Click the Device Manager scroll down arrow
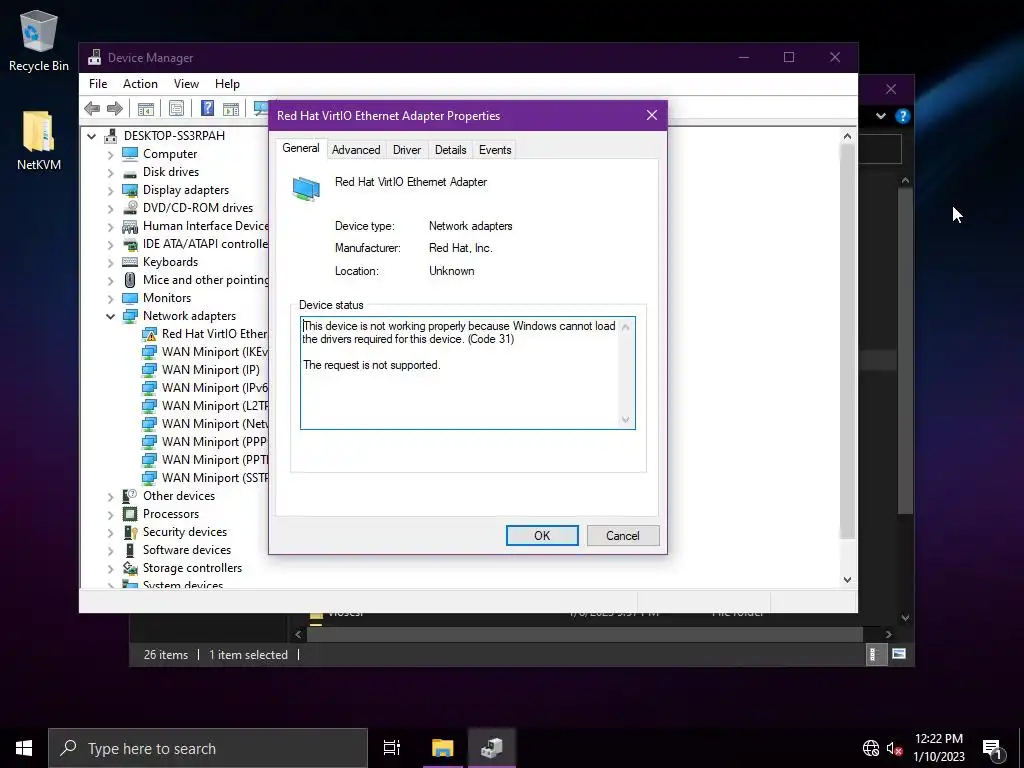 847,579
